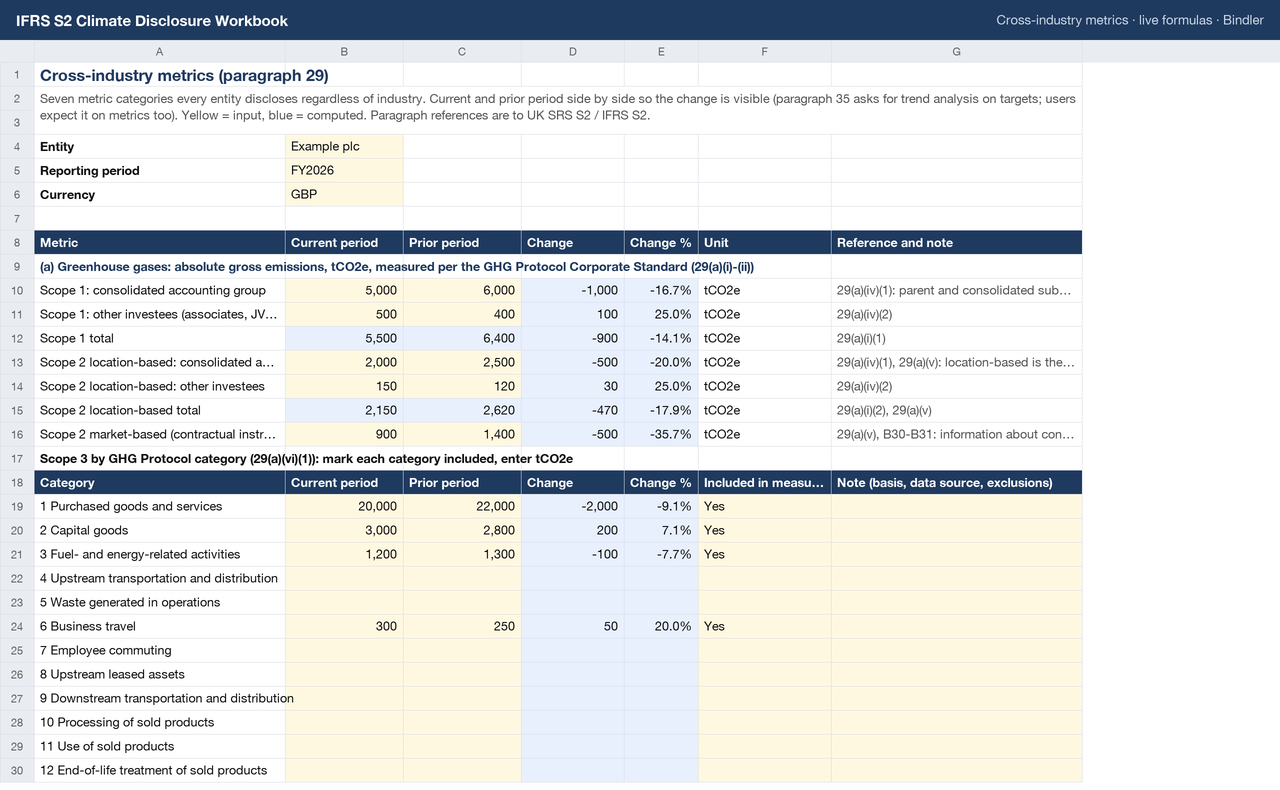Select column A header

point(160,51)
